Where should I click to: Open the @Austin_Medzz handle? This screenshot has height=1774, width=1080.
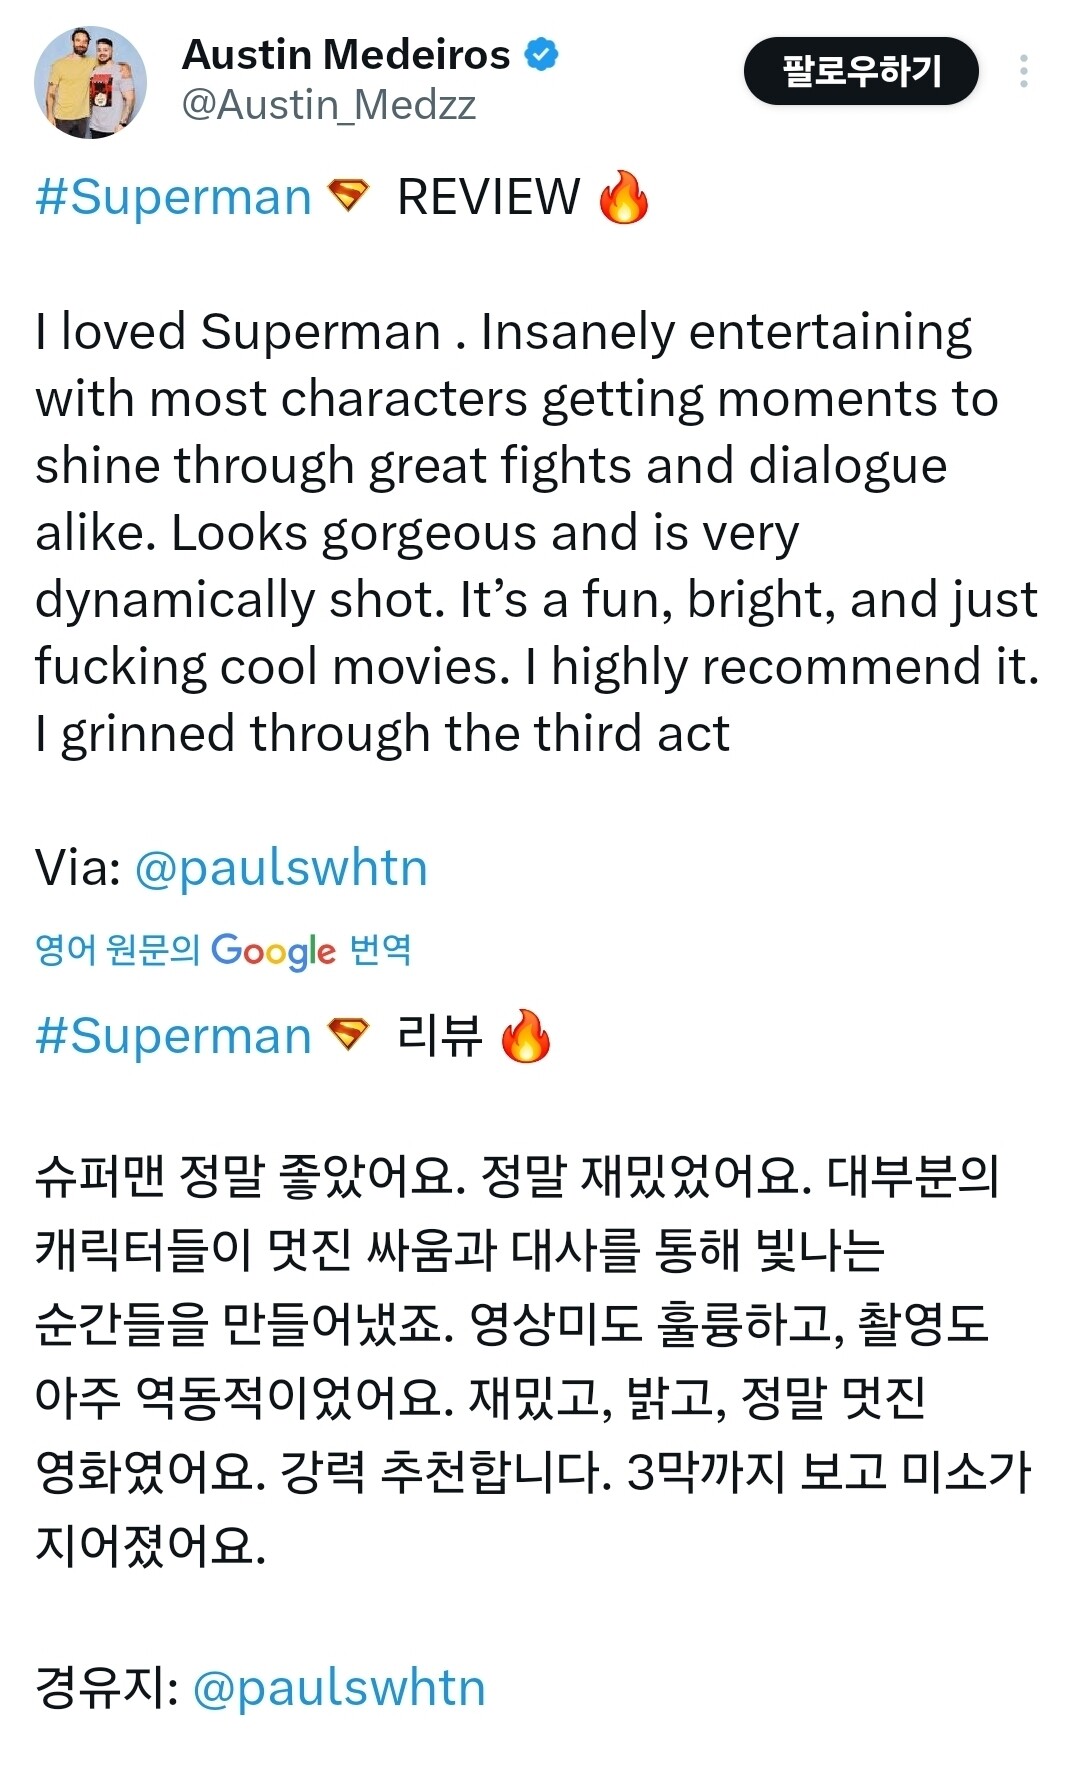point(329,105)
